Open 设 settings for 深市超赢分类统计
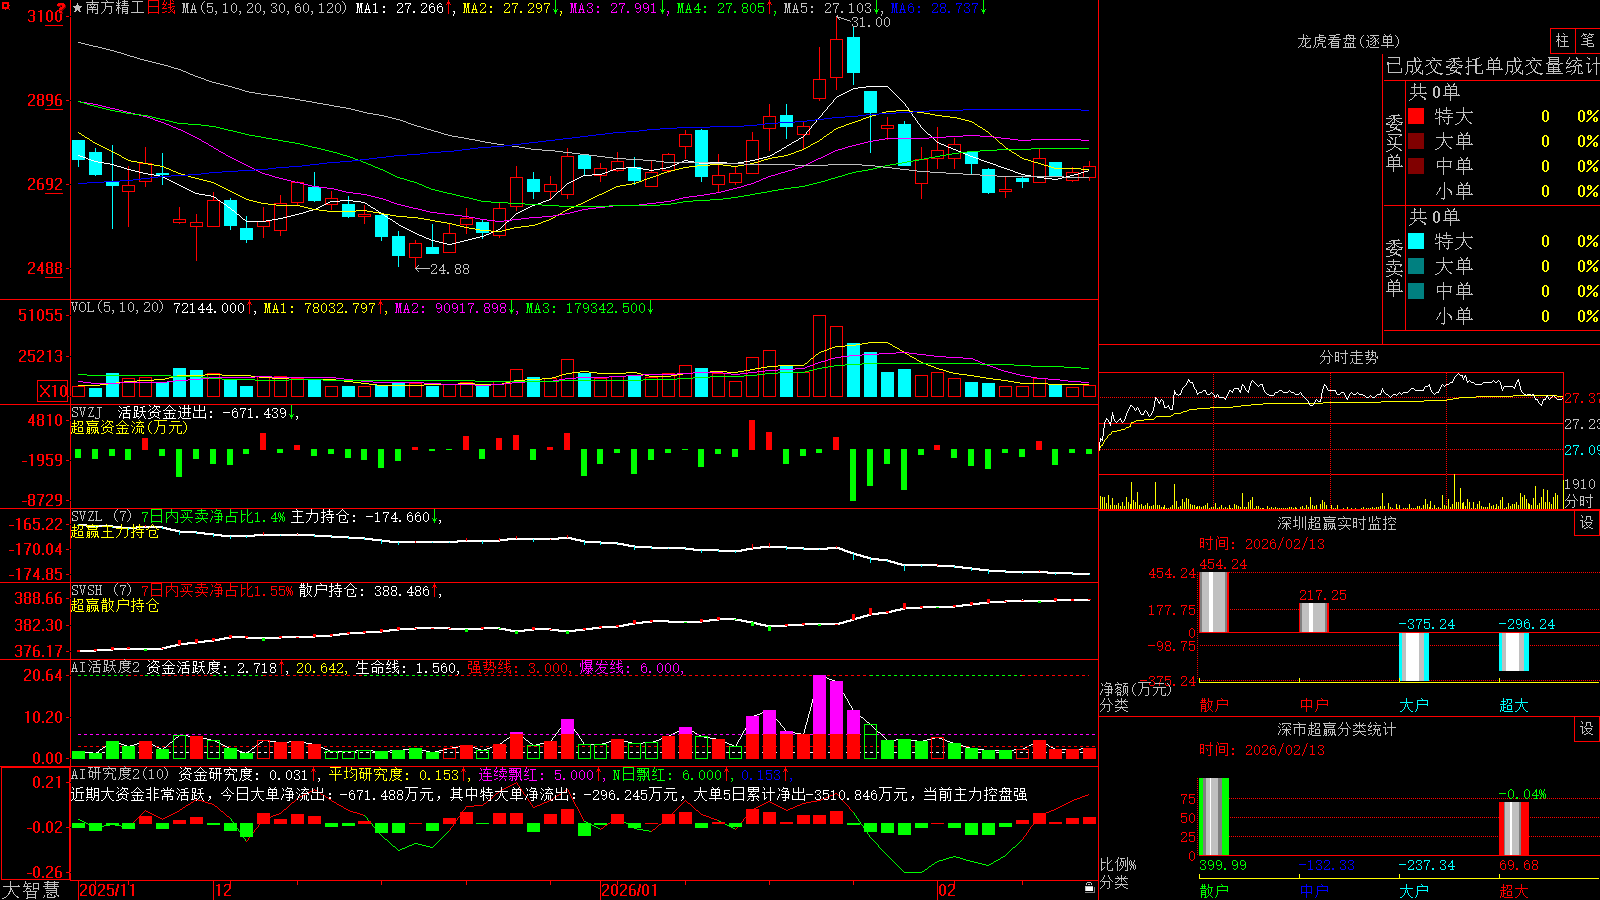Image resolution: width=1600 pixels, height=900 pixels. click(x=1587, y=729)
